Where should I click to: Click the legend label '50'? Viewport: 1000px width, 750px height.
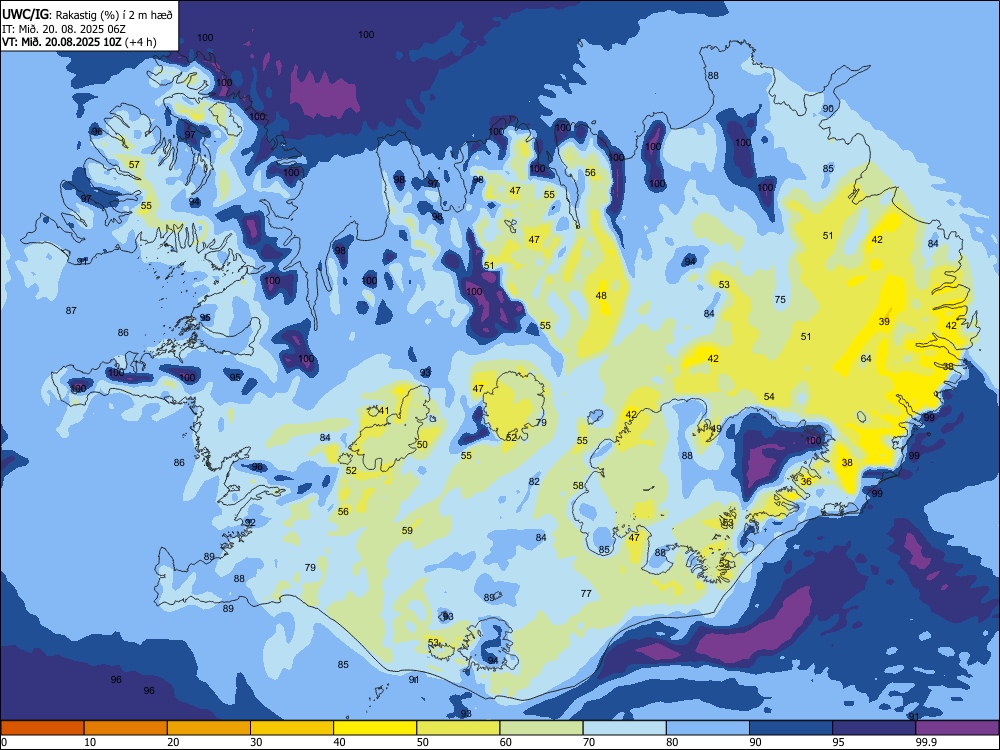tap(423, 742)
